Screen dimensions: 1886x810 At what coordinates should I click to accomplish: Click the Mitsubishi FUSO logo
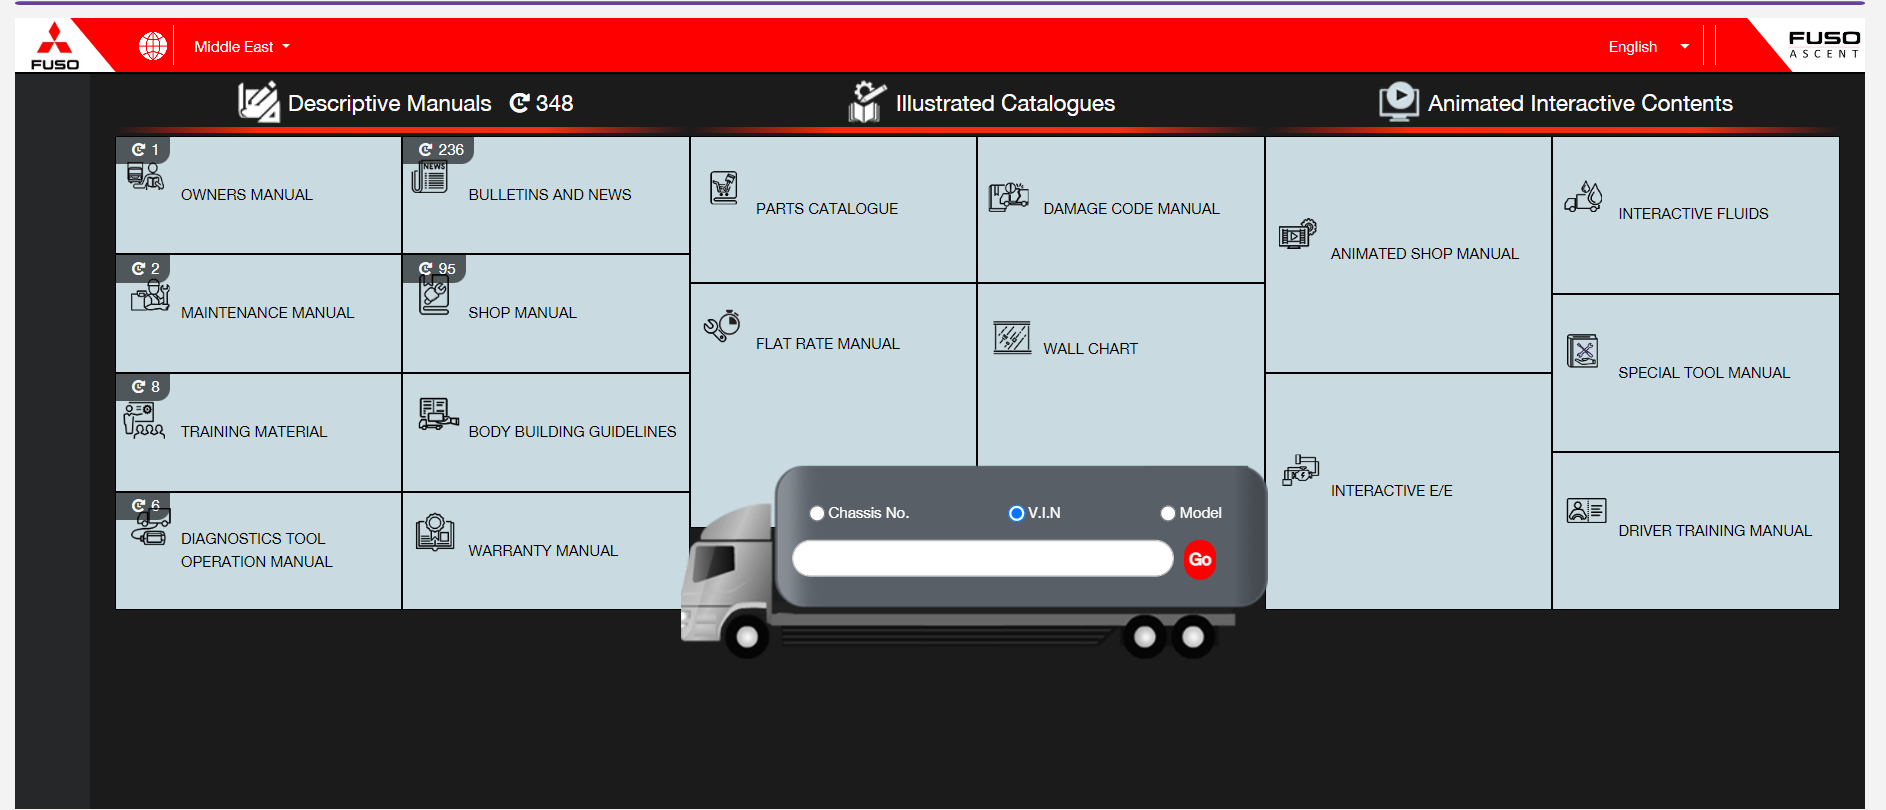click(x=55, y=46)
